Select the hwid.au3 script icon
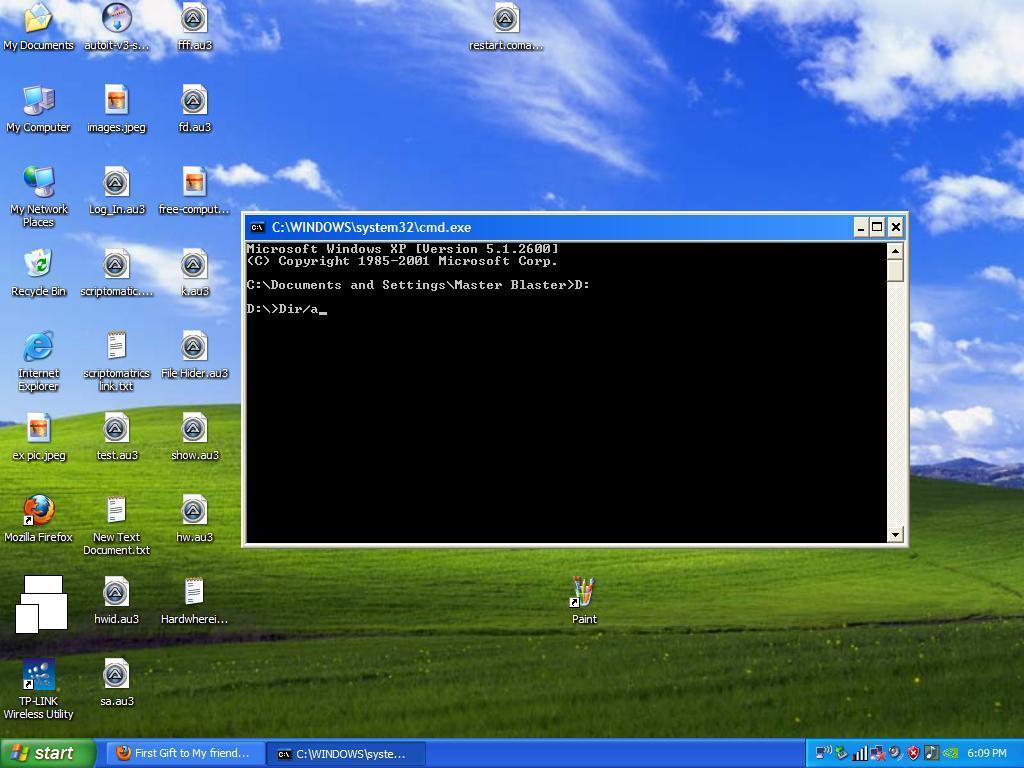This screenshot has height=768, width=1024. pyautogui.click(x=117, y=601)
